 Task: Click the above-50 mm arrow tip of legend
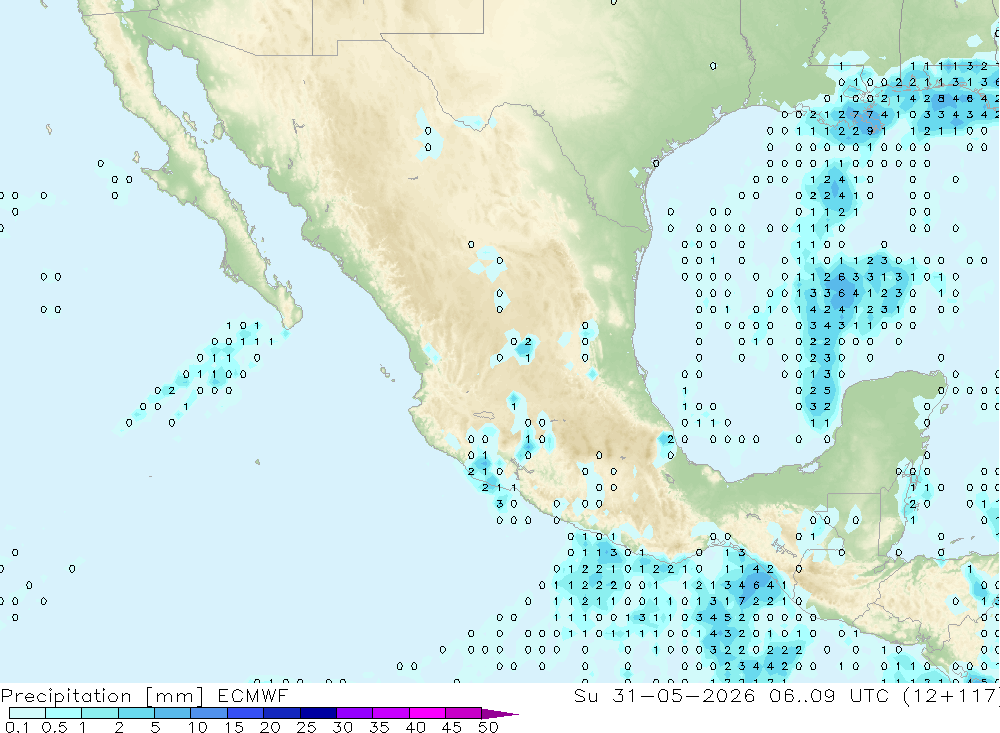(x=499, y=713)
